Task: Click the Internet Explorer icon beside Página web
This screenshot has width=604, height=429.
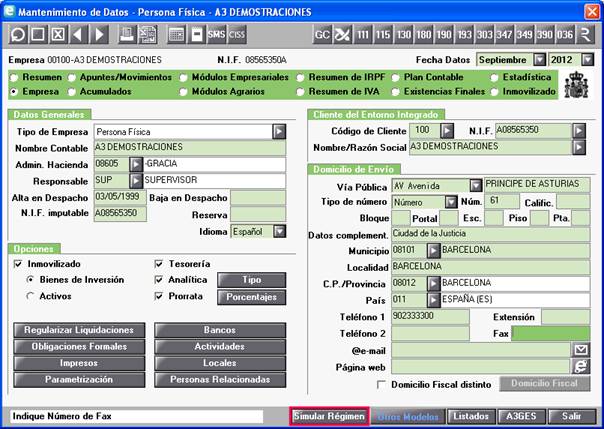Action: (581, 367)
